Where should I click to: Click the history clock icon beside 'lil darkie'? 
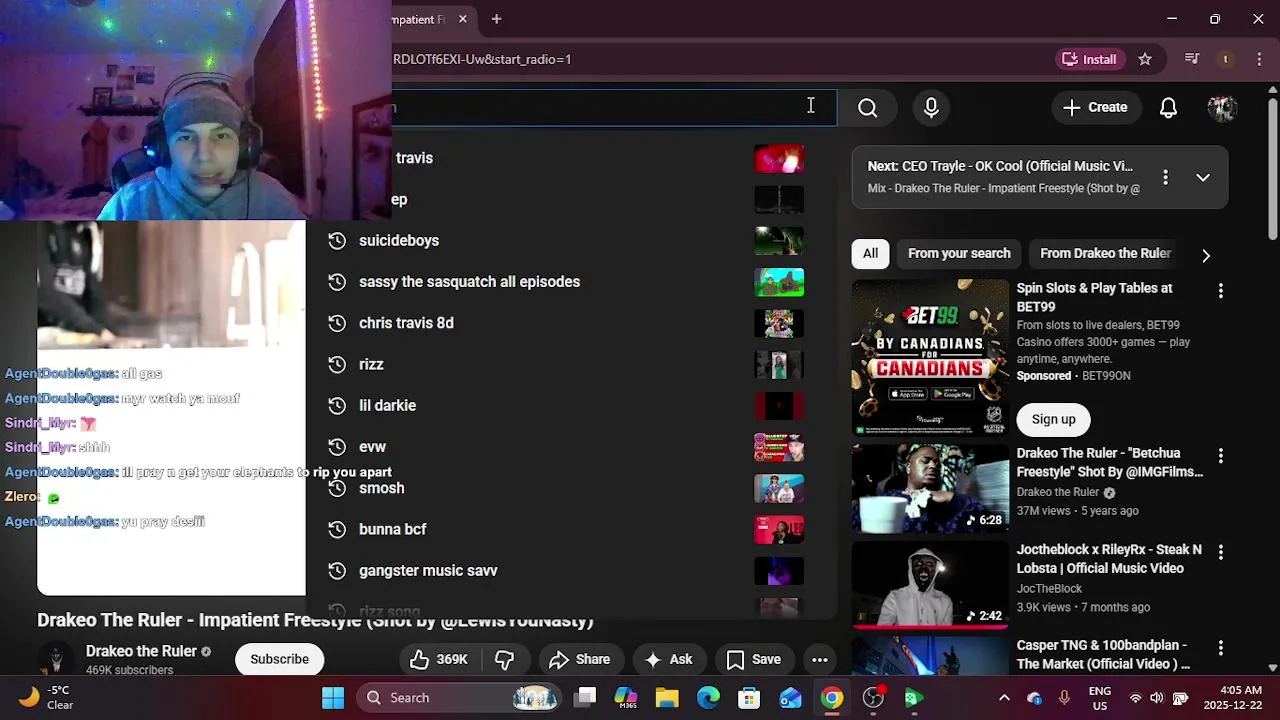[337, 406]
